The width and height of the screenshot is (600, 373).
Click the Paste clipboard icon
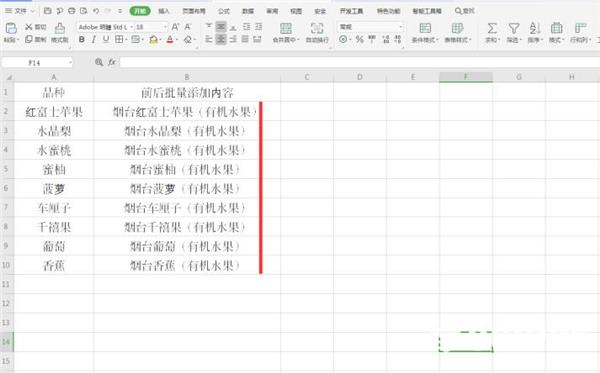pos(11,28)
